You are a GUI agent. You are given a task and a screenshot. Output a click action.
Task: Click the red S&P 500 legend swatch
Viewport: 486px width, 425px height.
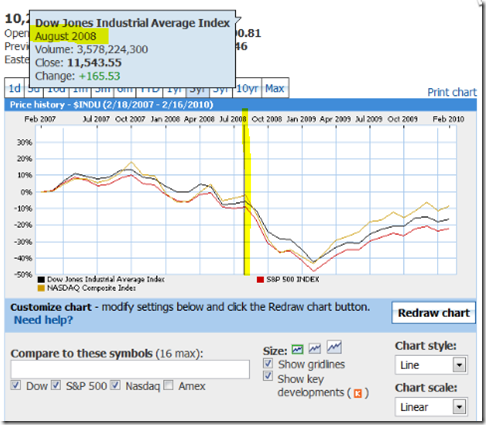[260, 279]
